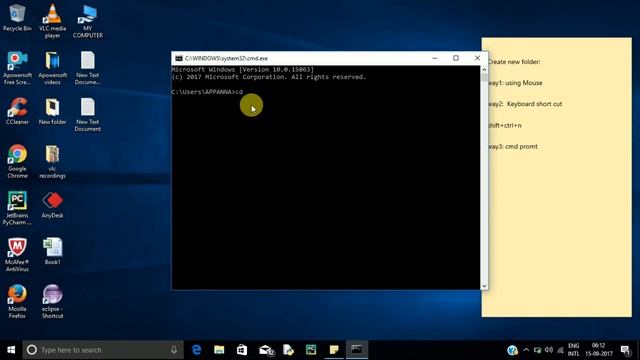
Task: Open File Explorer from the taskbar
Action: [x=219, y=350]
